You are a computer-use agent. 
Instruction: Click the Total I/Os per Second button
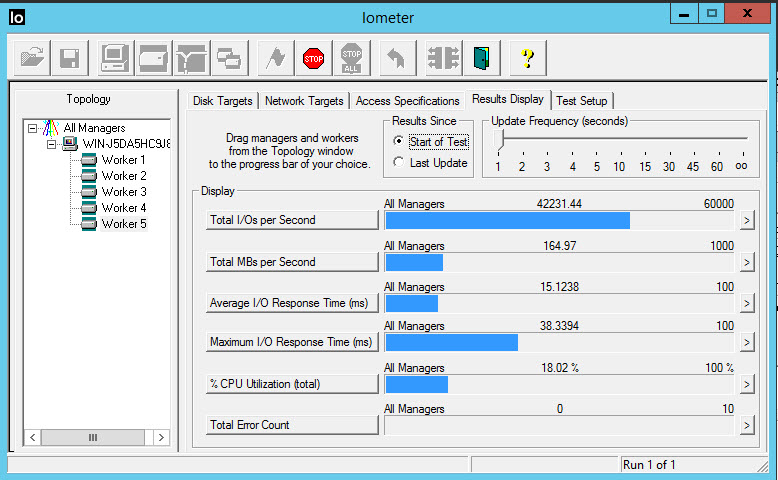tap(292, 220)
